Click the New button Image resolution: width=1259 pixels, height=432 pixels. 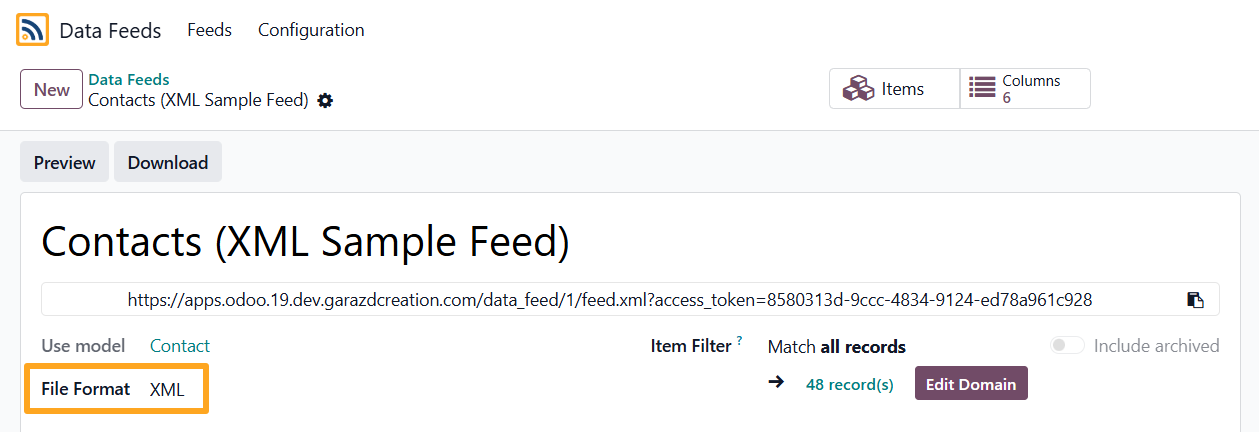(x=51, y=89)
